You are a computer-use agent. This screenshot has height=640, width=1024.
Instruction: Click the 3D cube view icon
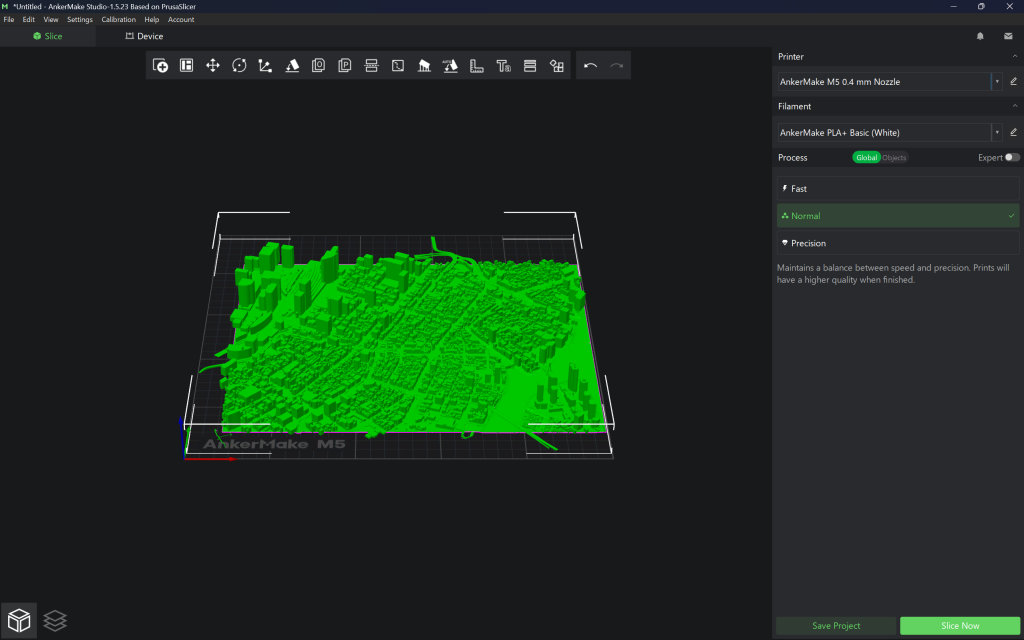[19, 621]
